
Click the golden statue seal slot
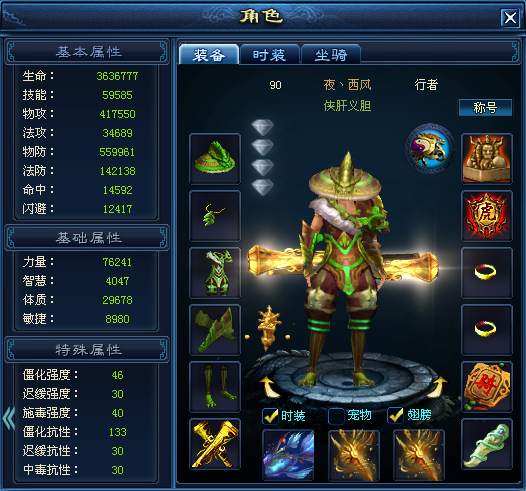tap(487, 159)
